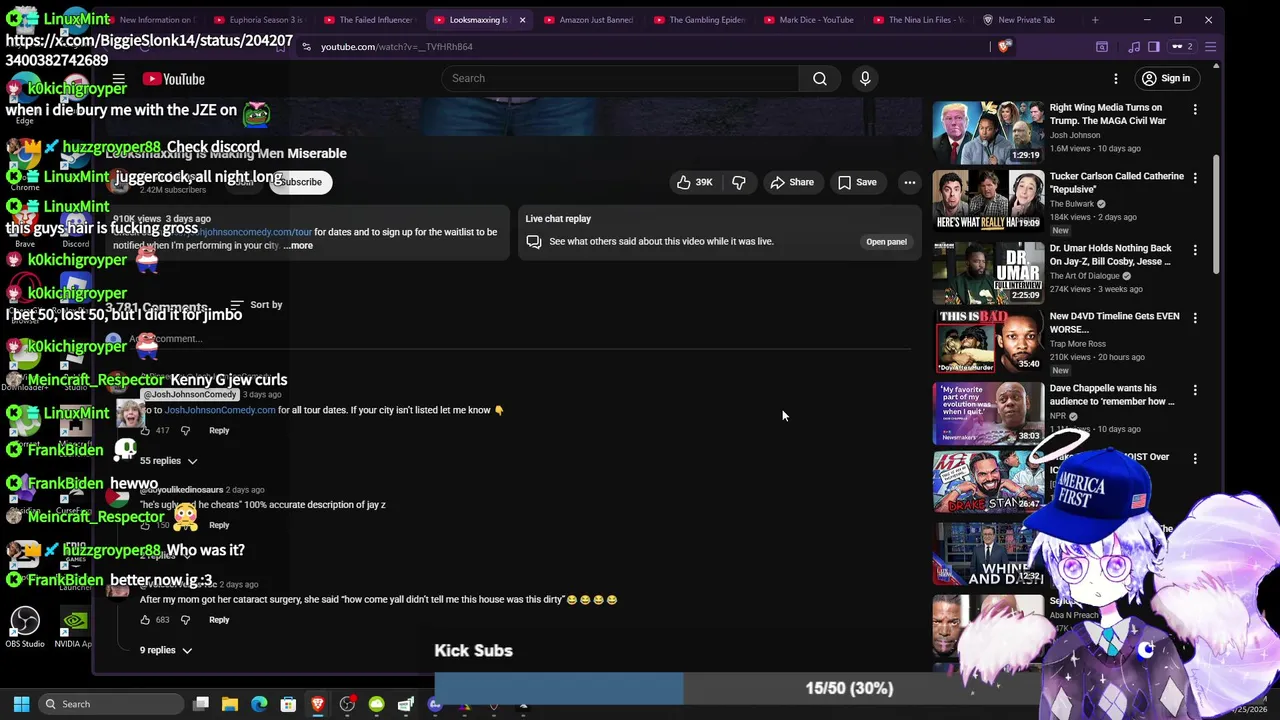The height and width of the screenshot is (720, 1280).
Task: Click the browser address bar URL
Action: click(397, 46)
